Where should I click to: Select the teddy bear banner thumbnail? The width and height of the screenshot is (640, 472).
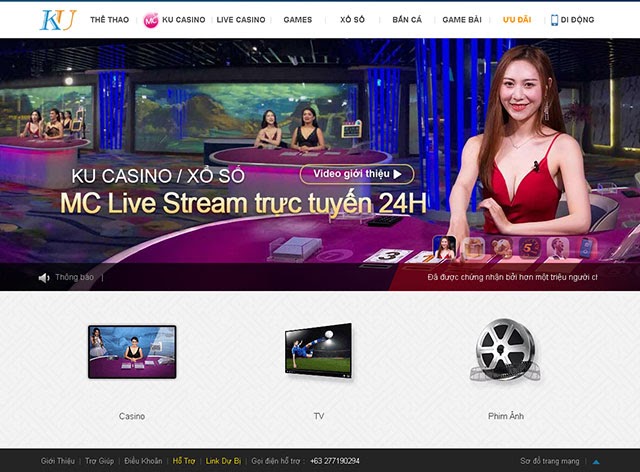(x=501, y=248)
